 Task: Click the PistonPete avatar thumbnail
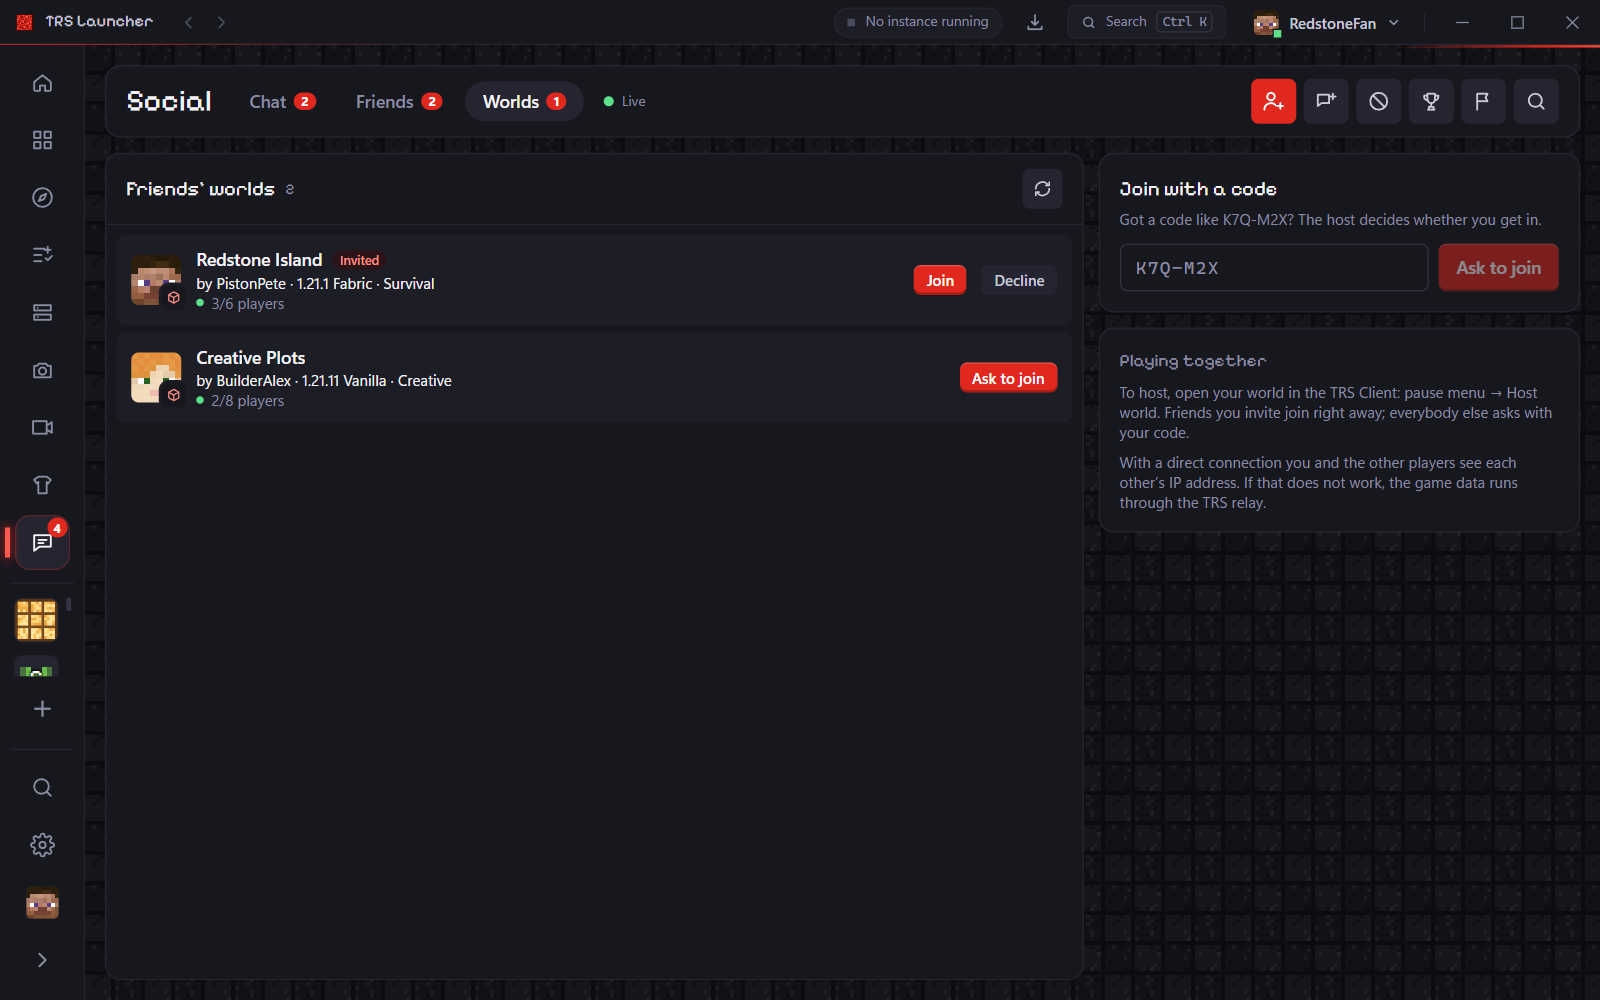[156, 280]
